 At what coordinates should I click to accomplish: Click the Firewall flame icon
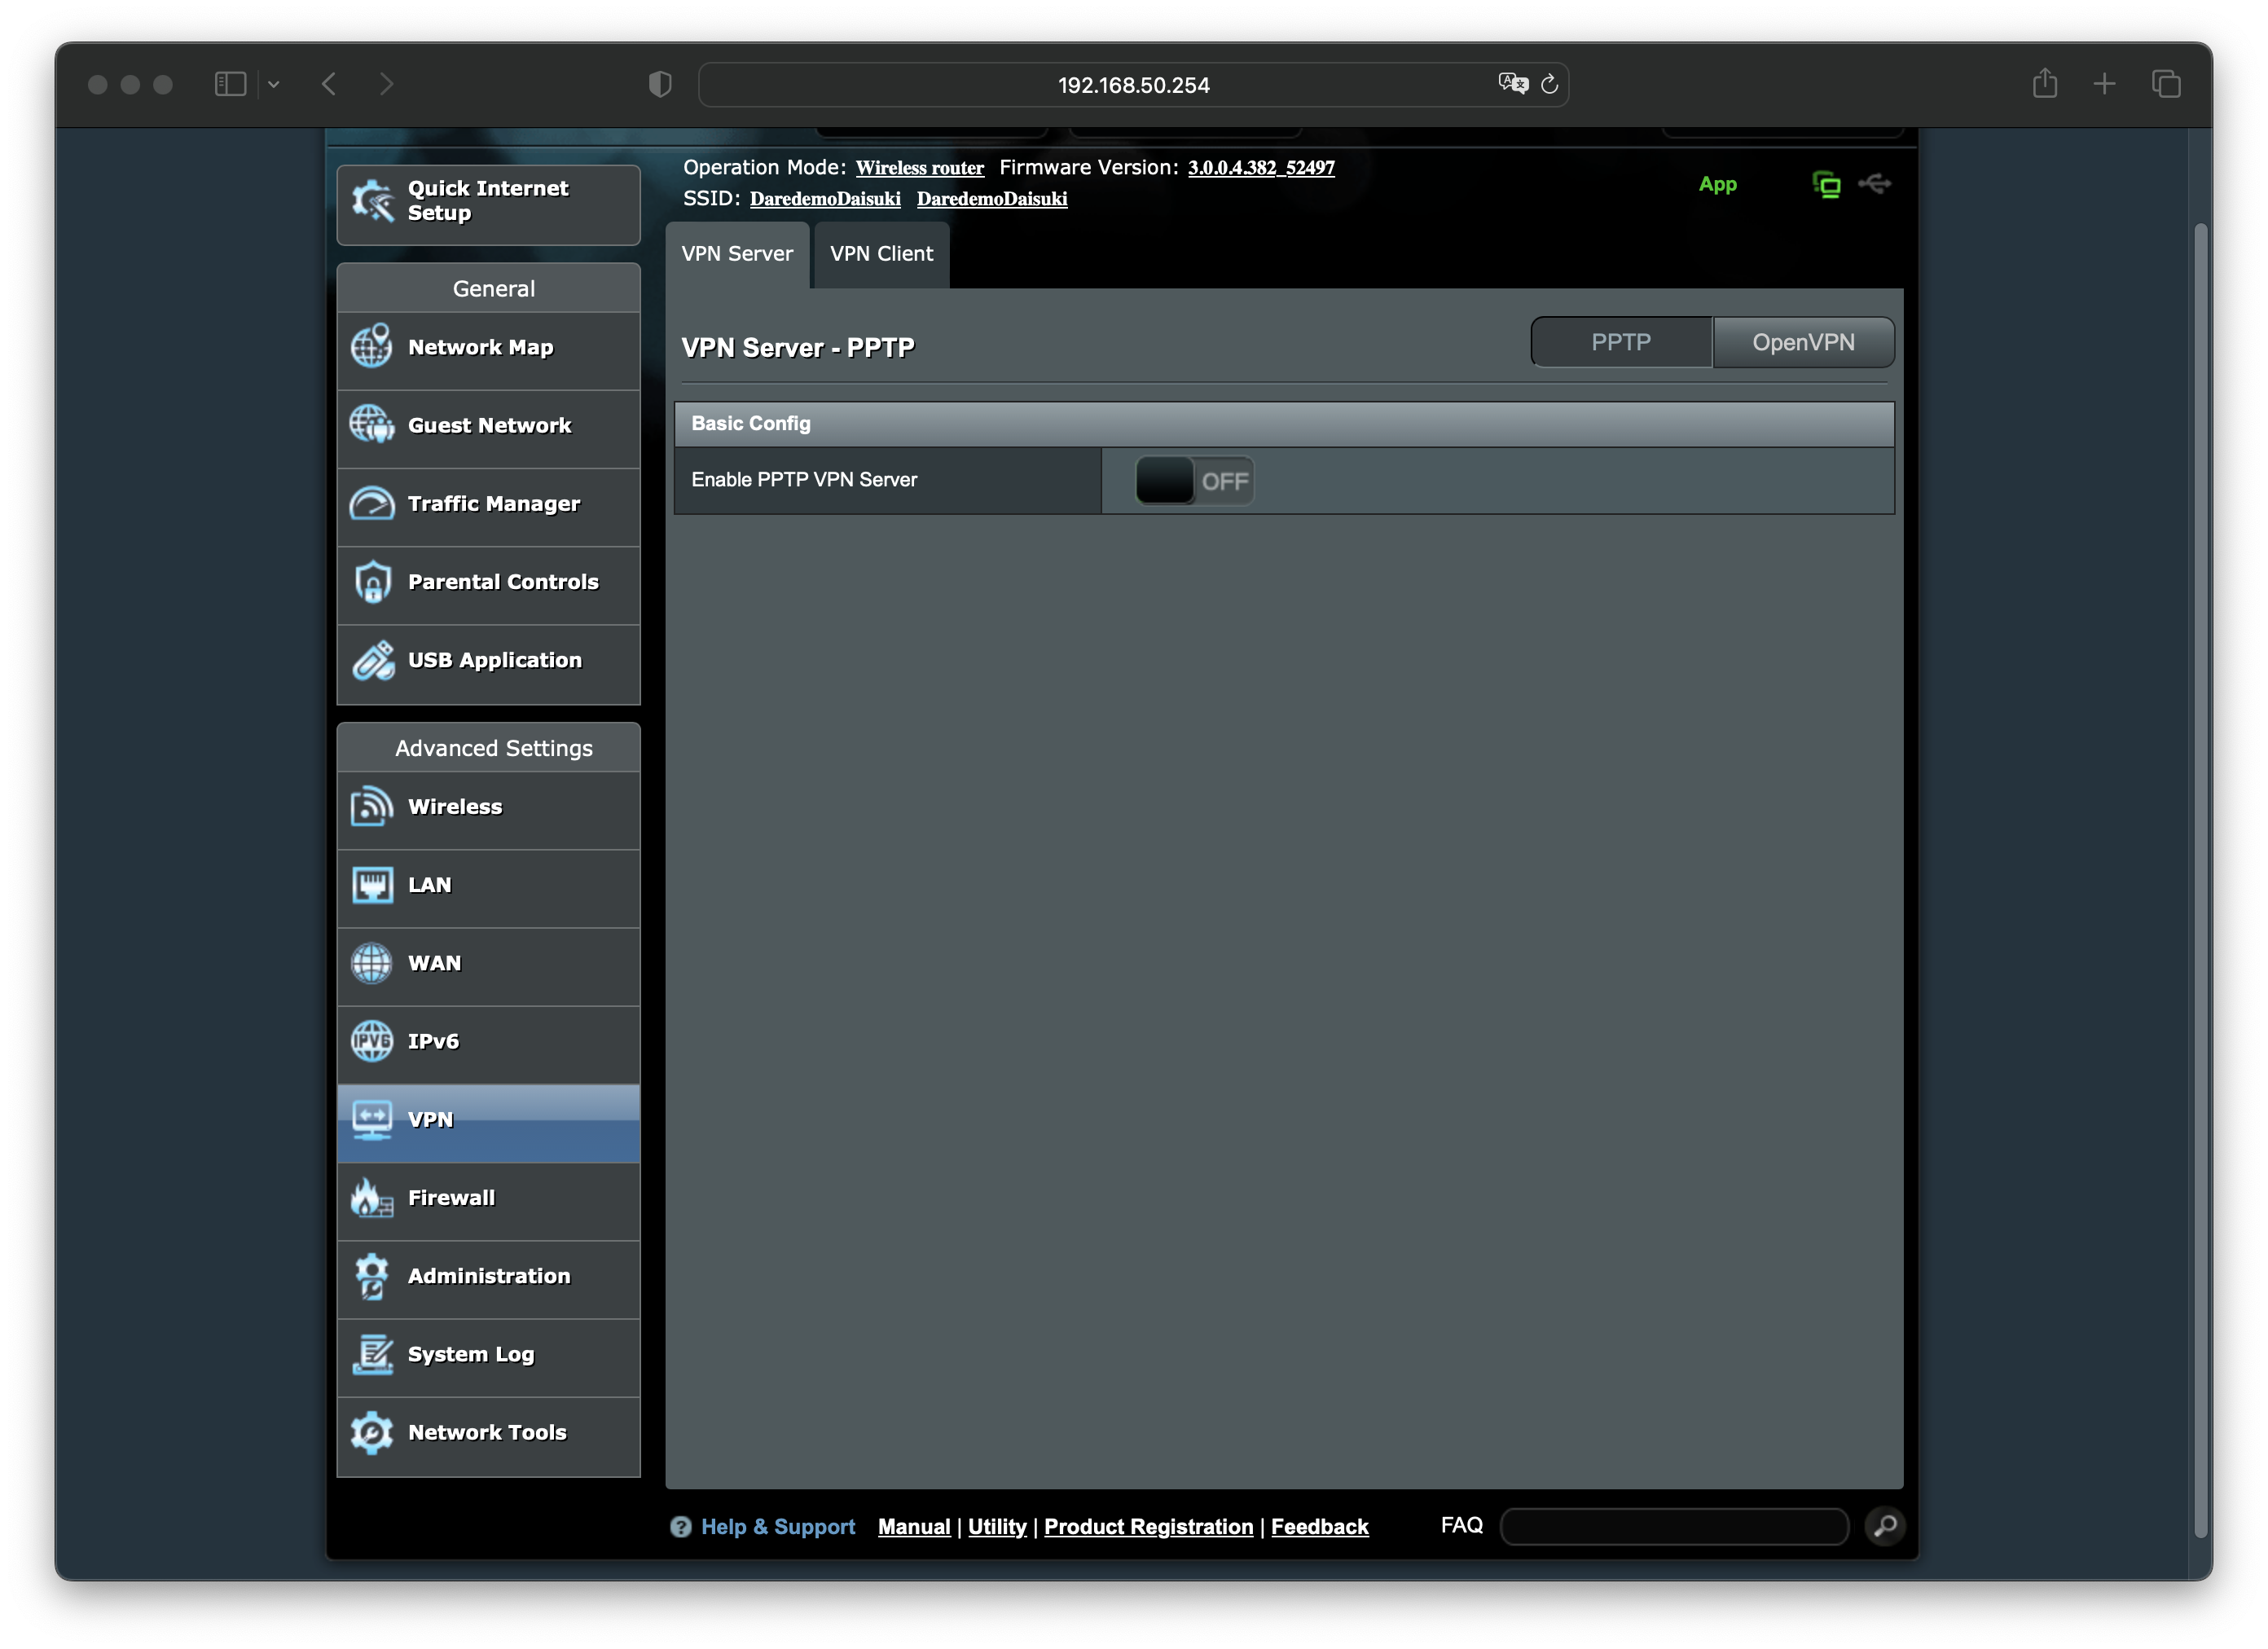[371, 1197]
